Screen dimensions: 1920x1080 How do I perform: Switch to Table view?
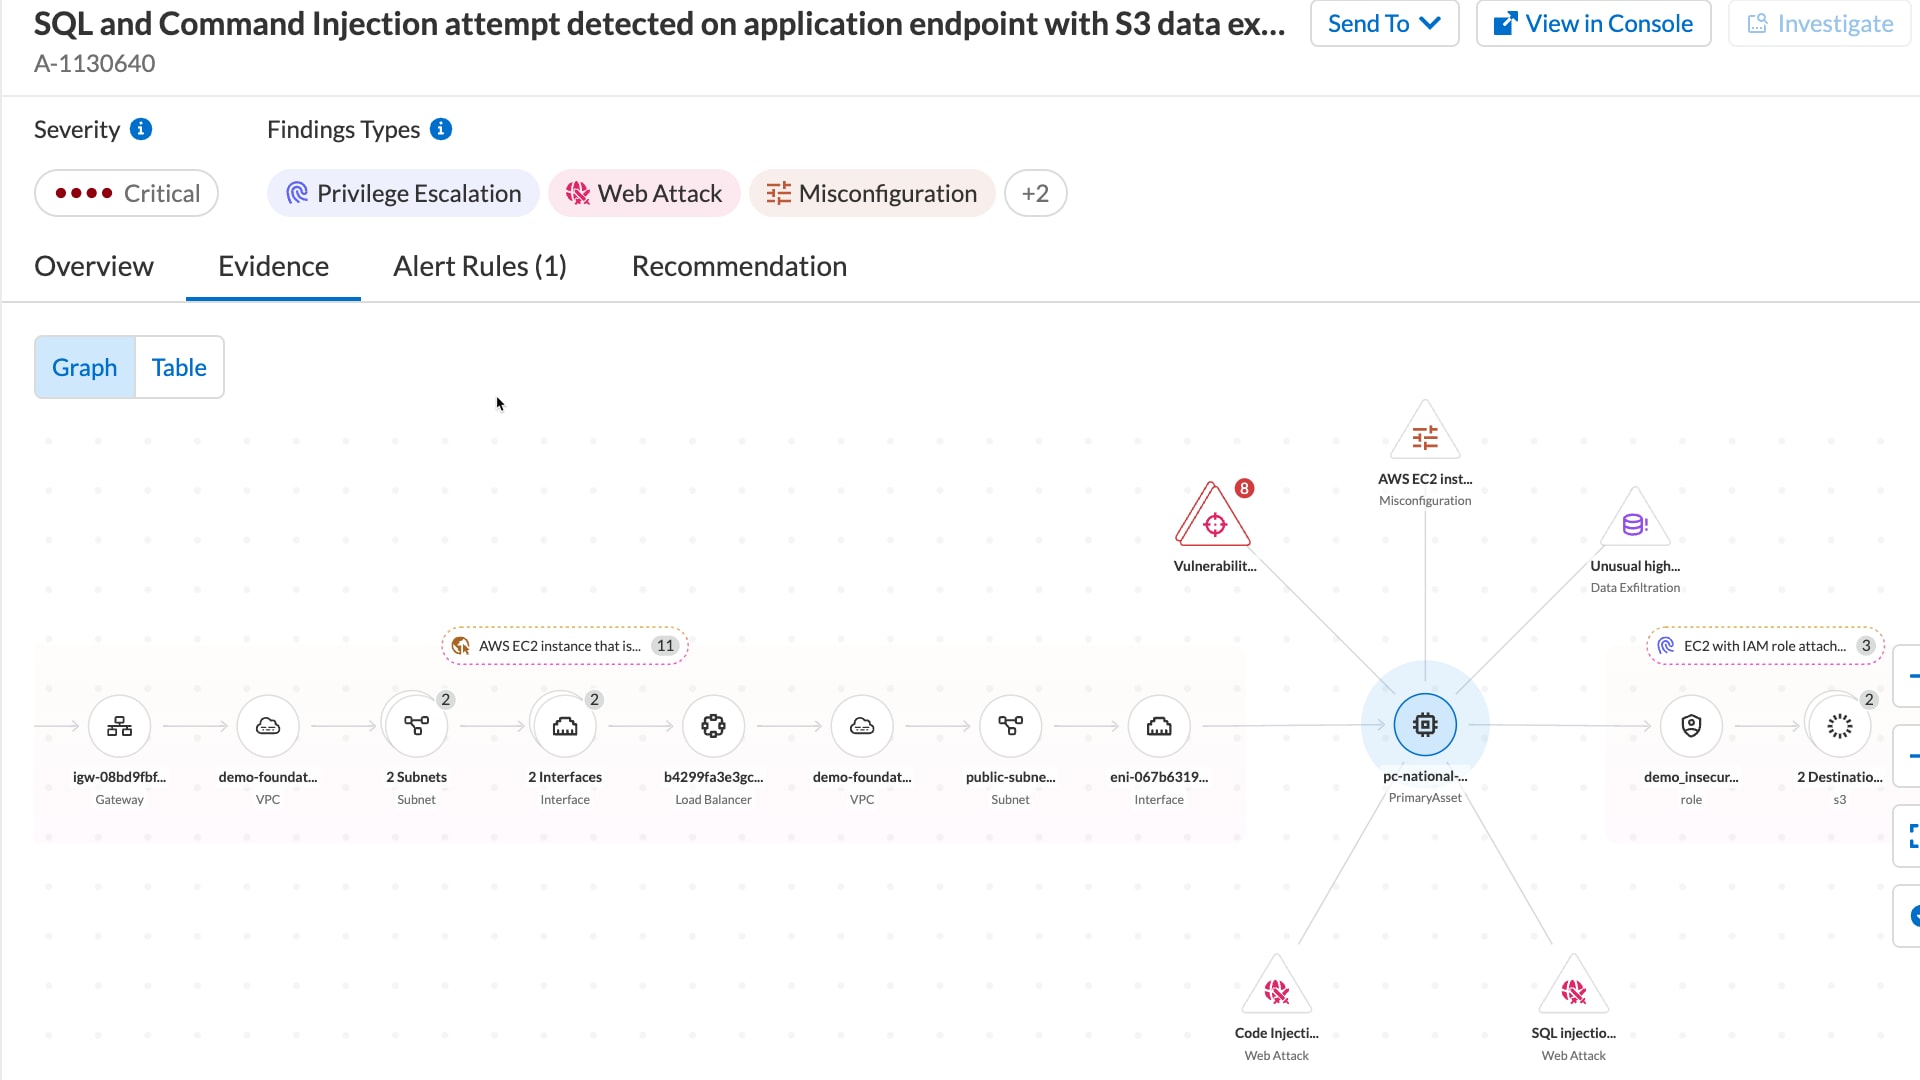click(x=179, y=367)
